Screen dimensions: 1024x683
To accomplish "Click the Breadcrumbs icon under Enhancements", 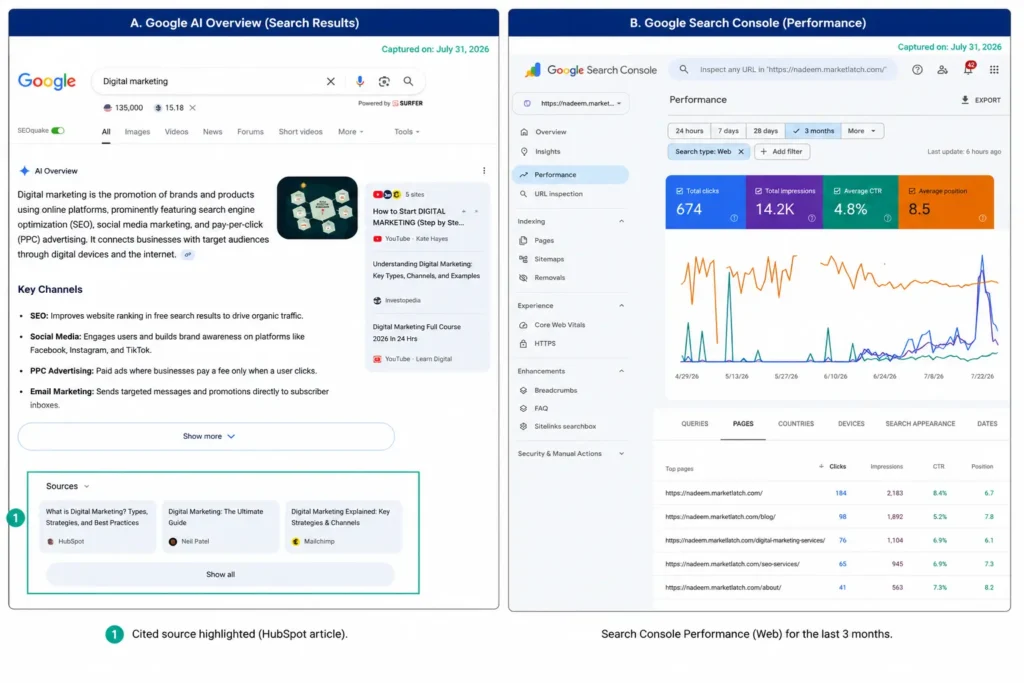I will click(523, 390).
